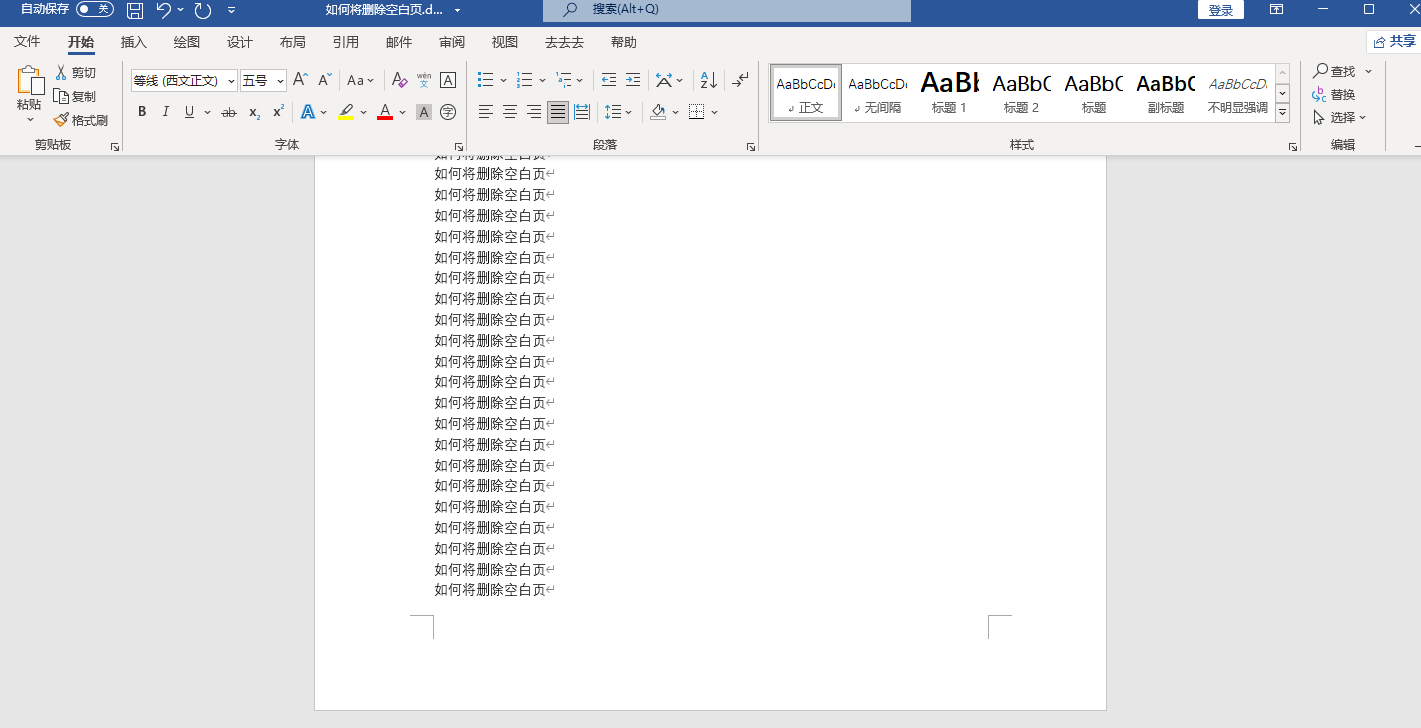The image size is (1421, 728).
Task: Switch to the Review (审阅) tab
Action: [x=452, y=42]
